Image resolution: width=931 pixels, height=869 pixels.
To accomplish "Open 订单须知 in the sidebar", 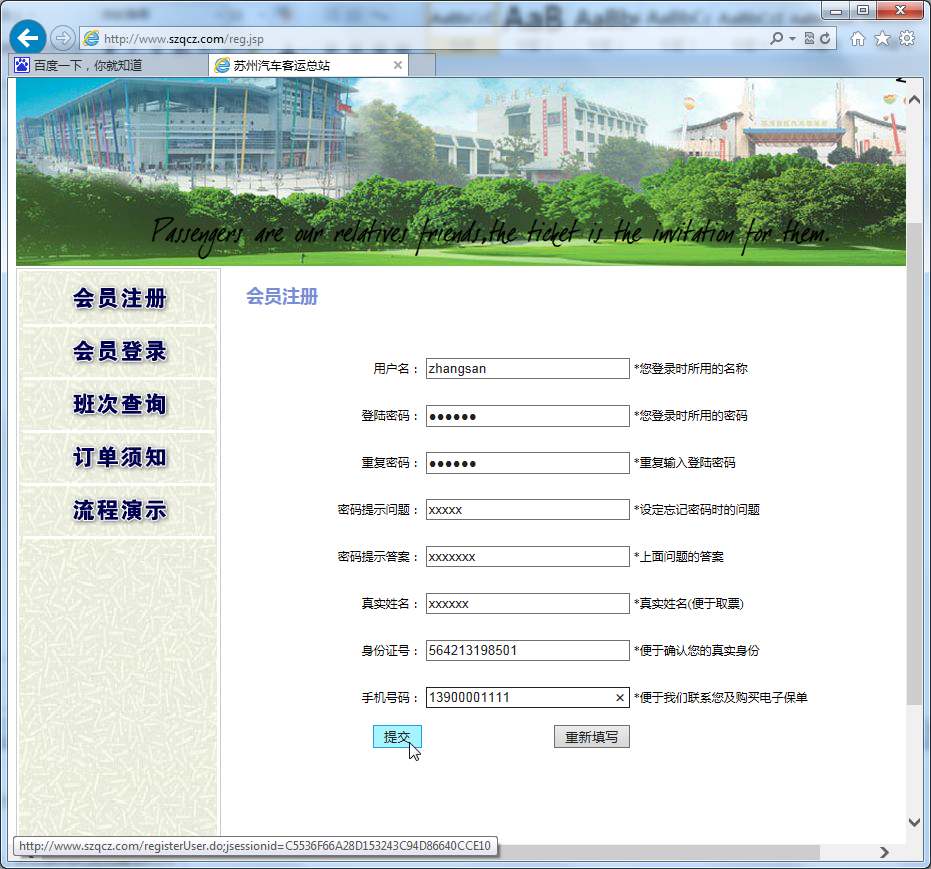I will pos(119,457).
